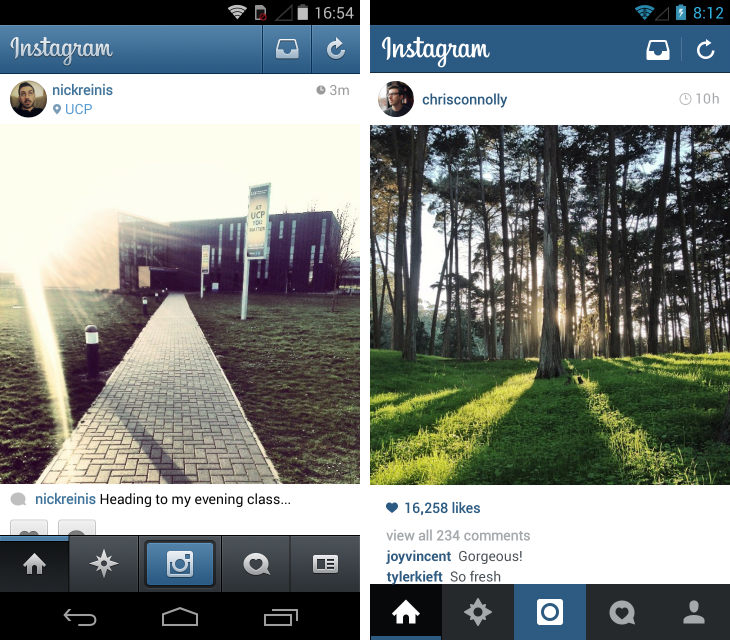
Task: Open the activity heart tab in the new layout
Action: 622,612
